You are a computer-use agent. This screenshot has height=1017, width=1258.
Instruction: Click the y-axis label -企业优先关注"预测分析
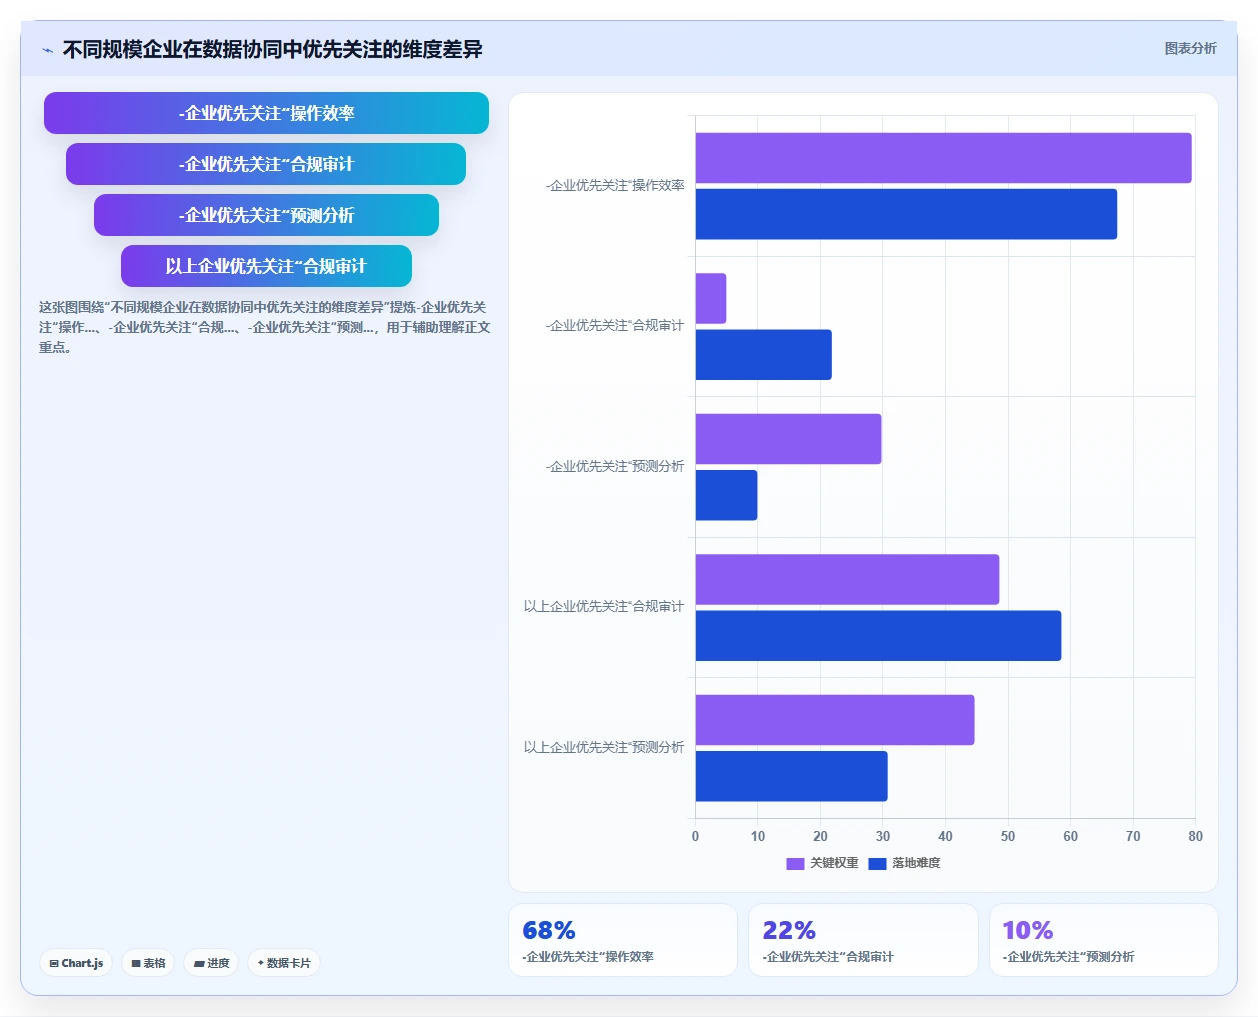615,467
